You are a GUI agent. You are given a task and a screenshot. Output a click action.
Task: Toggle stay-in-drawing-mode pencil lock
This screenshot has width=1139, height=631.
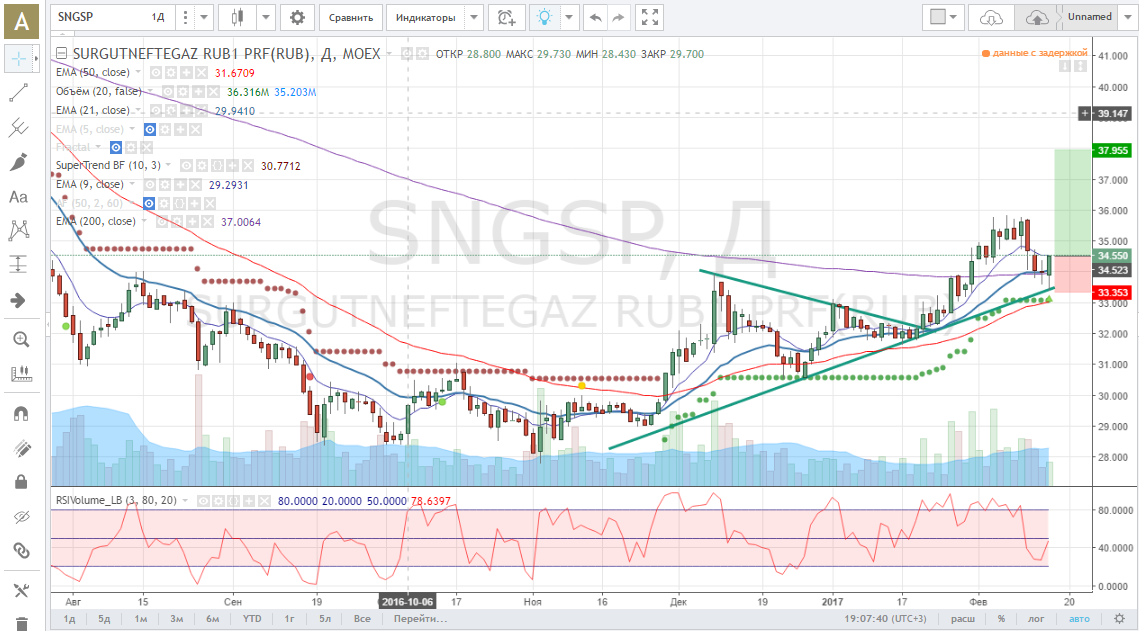[x=21, y=449]
